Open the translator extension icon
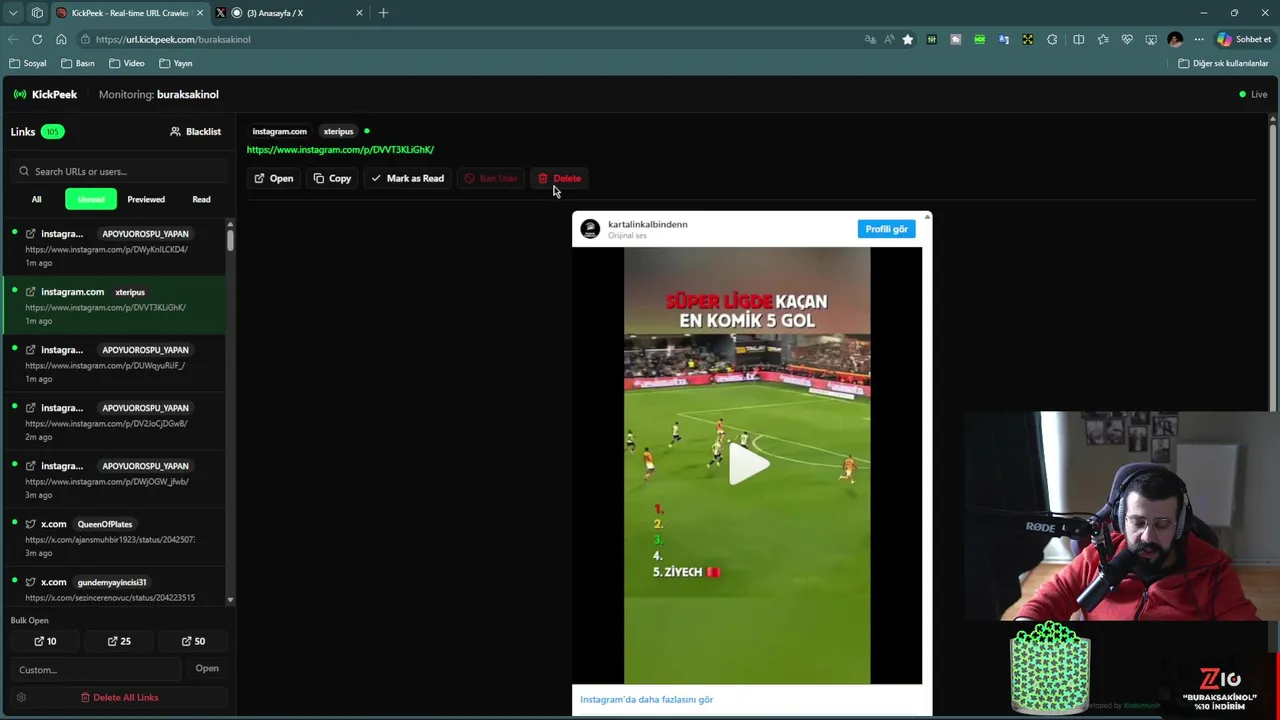 click(1004, 39)
